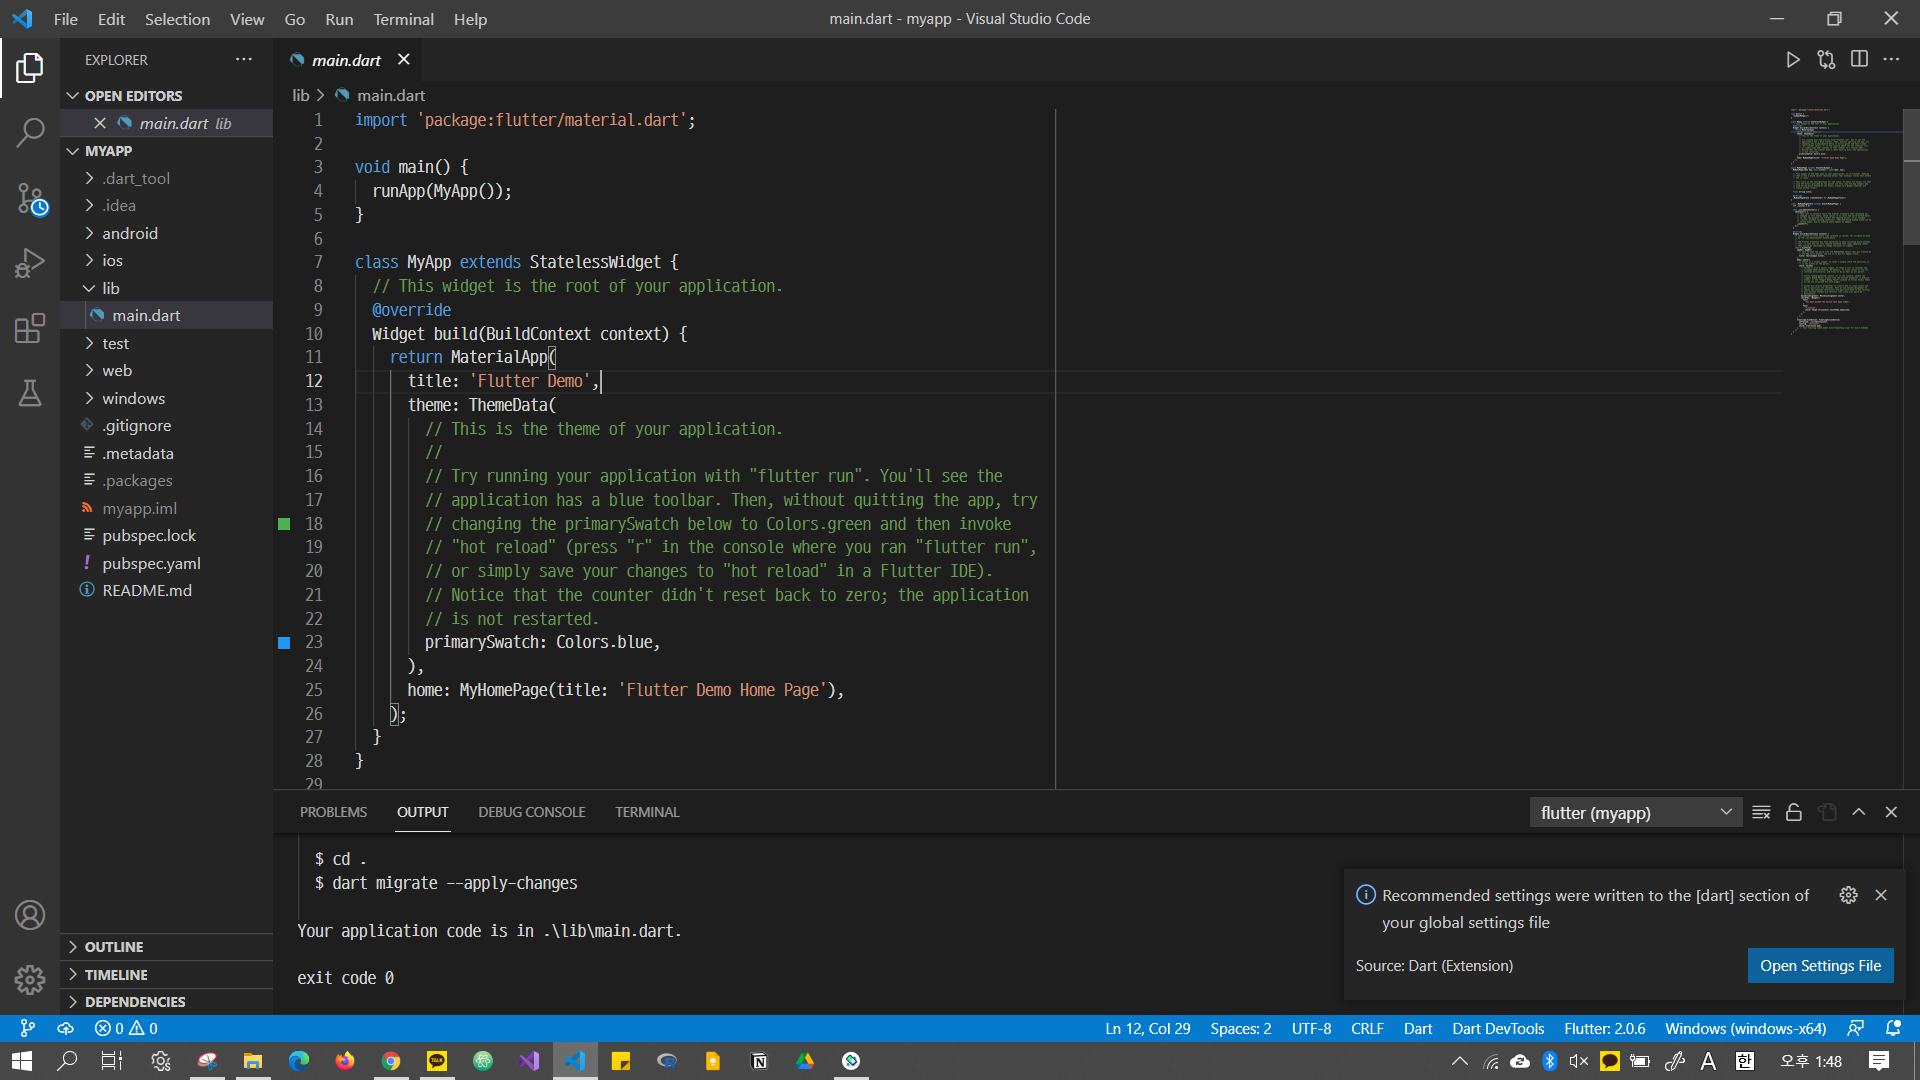This screenshot has width=1920, height=1080.
Task: Open the Testing flask view
Action: (30, 393)
